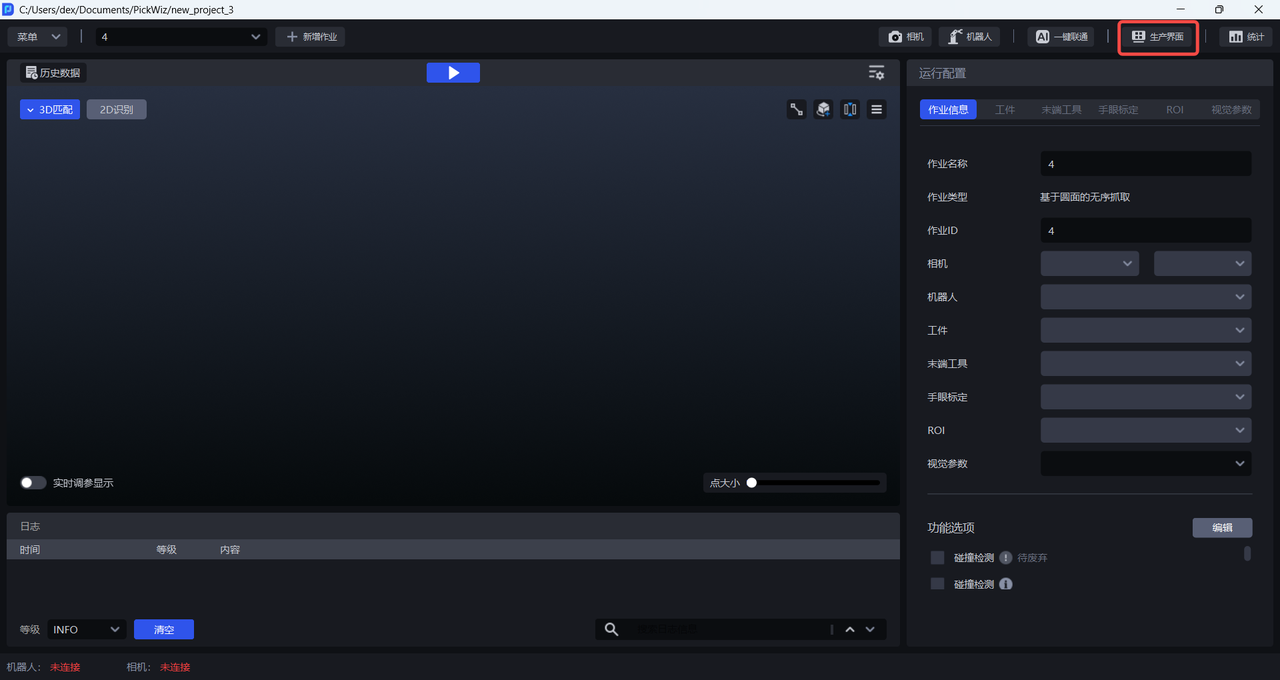
Task: Check the 碰撞检测 待废弃 checkbox
Action: (937, 558)
